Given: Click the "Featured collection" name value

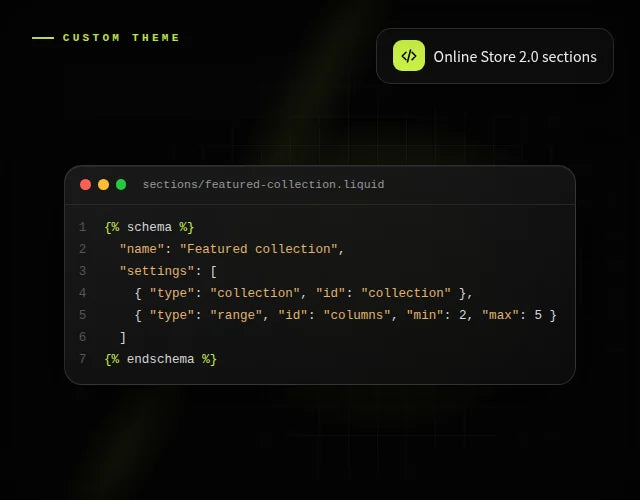Looking at the screenshot, I should pos(258,249).
